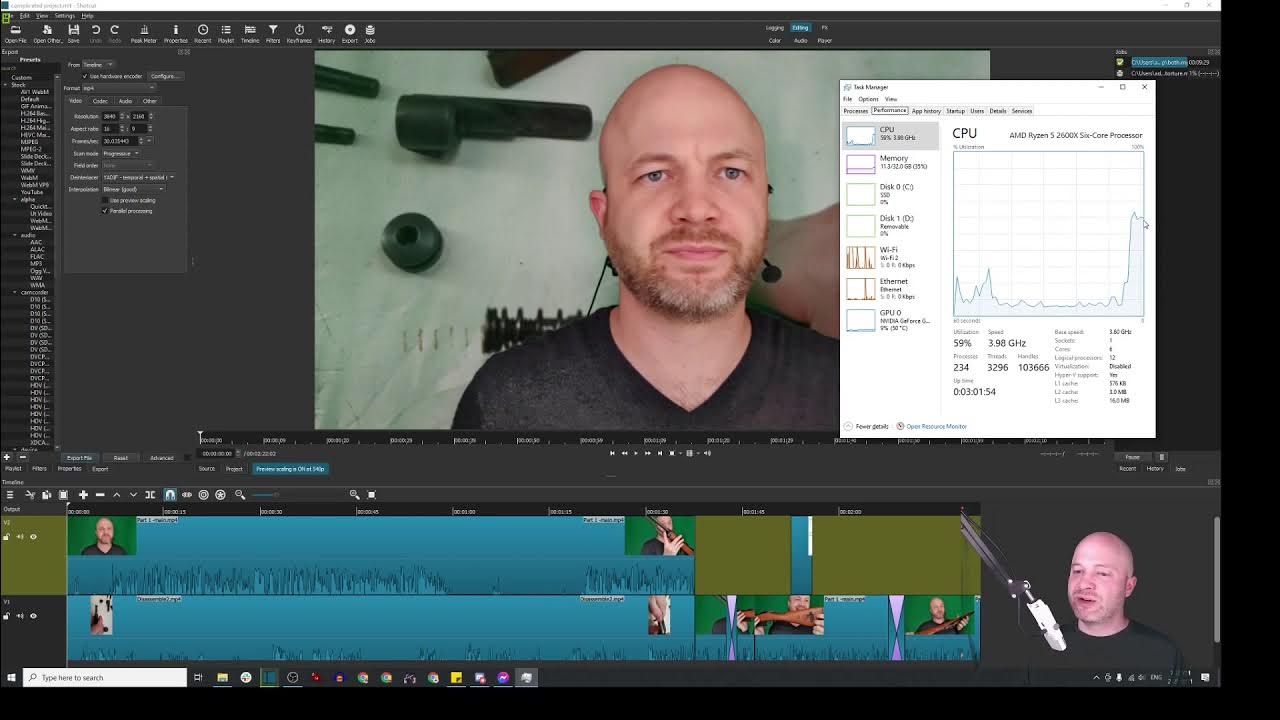Click the Advanced button in Export

tap(161, 458)
